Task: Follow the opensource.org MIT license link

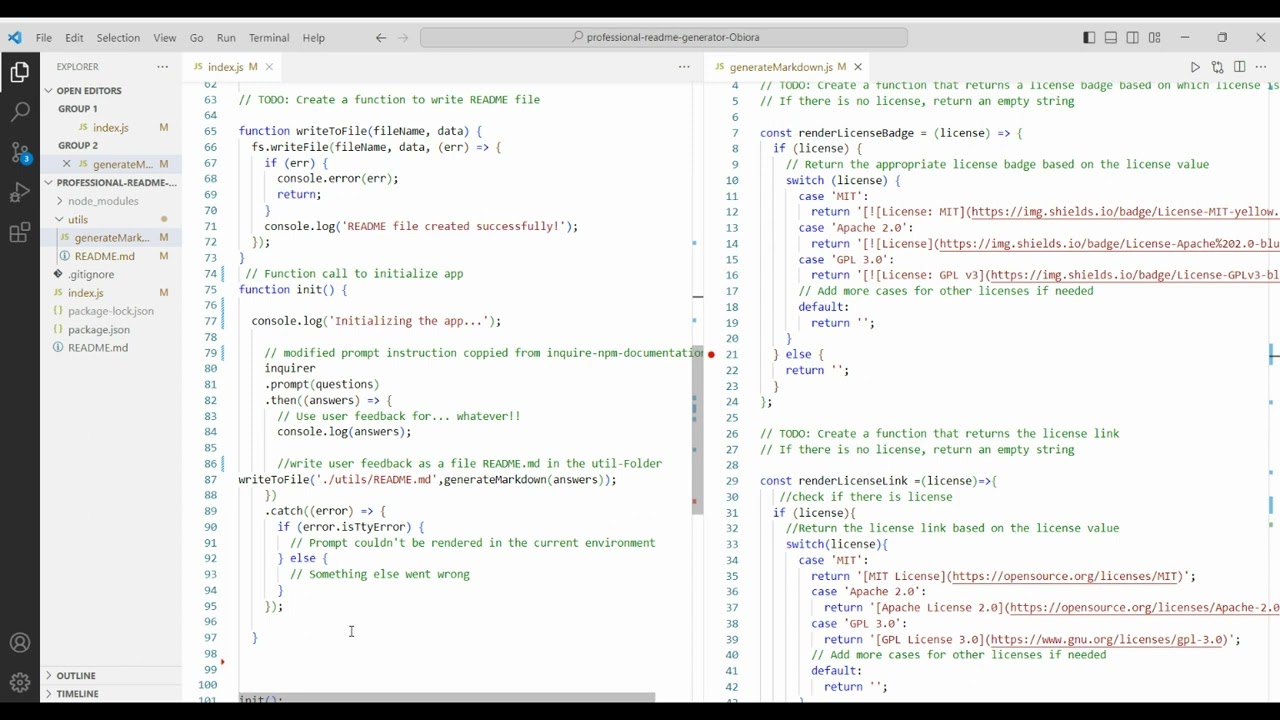Action: point(1066,576)
